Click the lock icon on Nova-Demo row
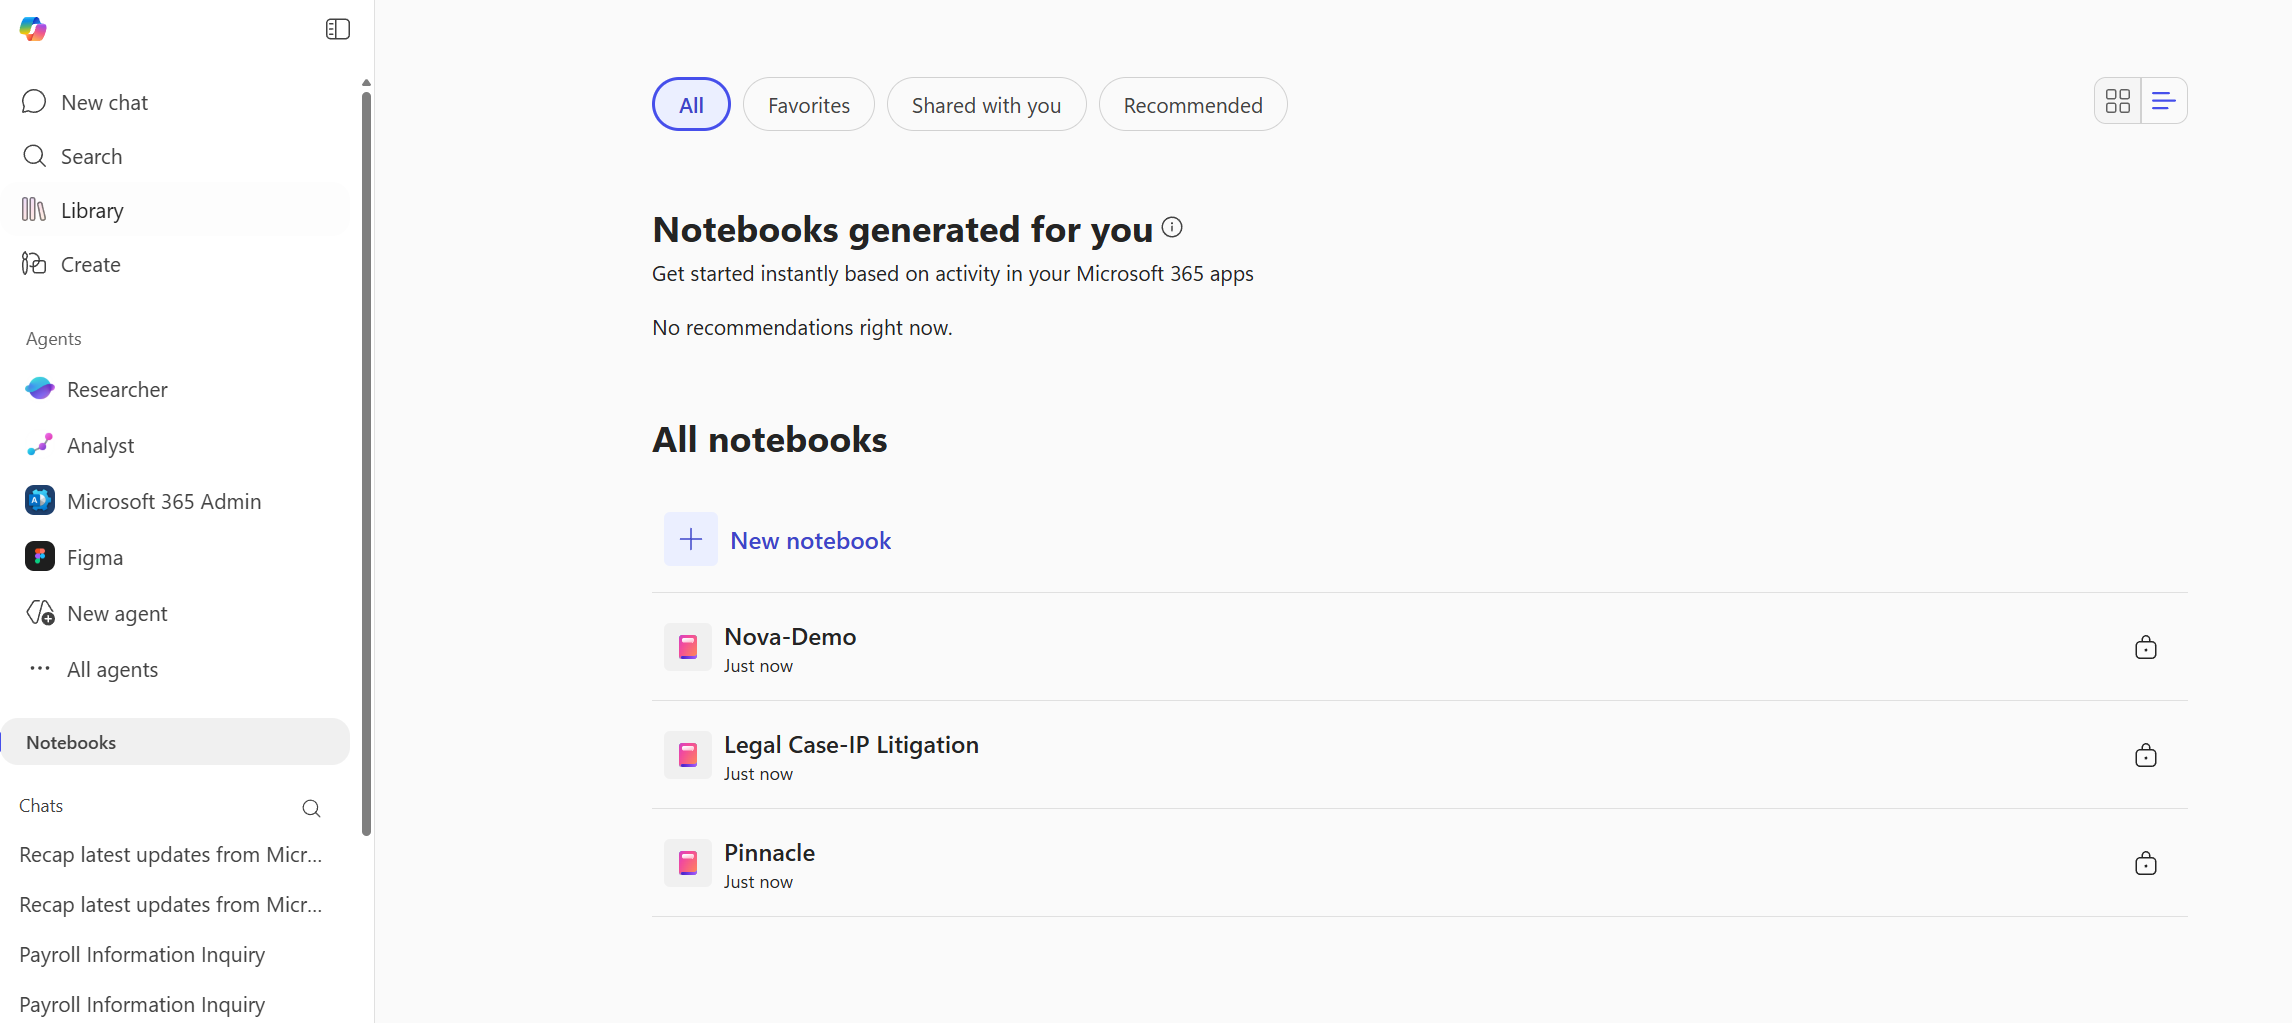Image resolution: width=2292 pixels, height=1023 pixels. [x=2145, y=648]
